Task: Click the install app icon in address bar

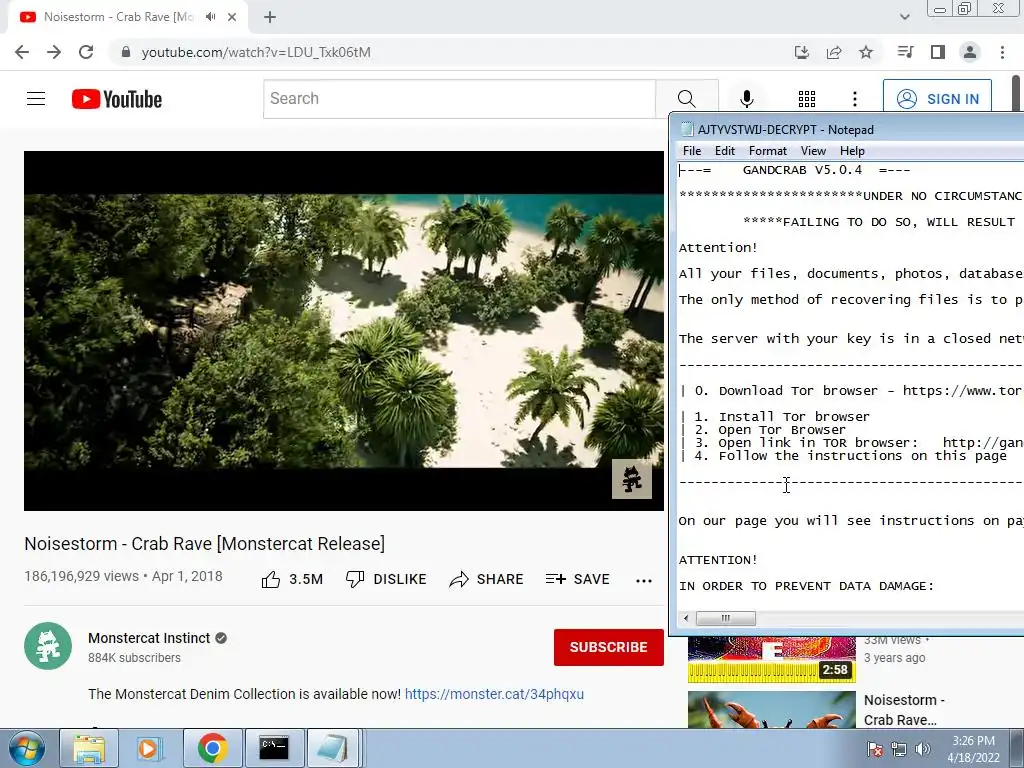Action: point(802,52)
